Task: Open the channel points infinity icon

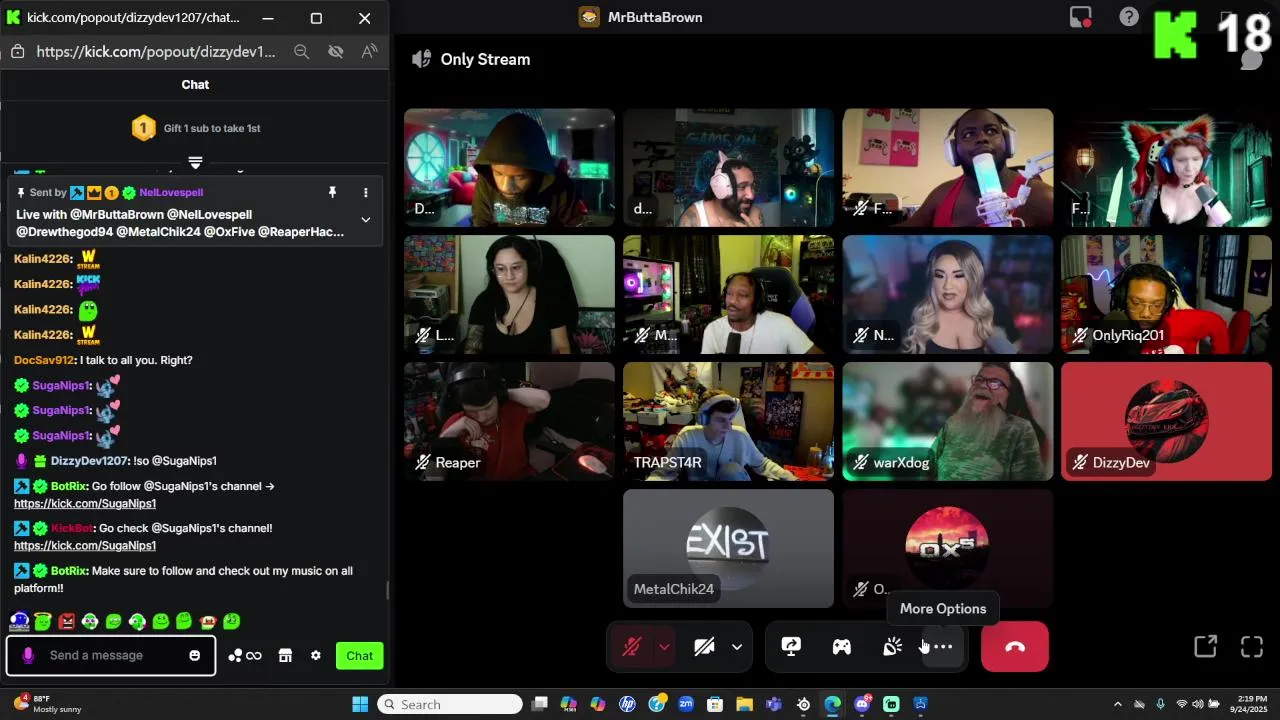Action: [x=245, y=656]
